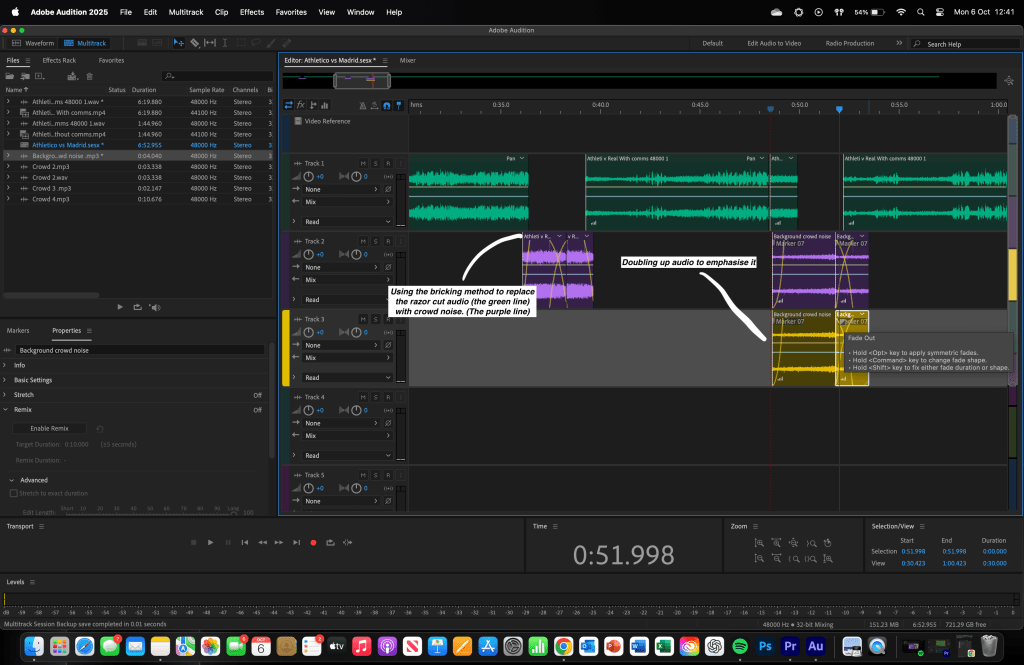Arm Track 3 for recording with R

point(386,319)
